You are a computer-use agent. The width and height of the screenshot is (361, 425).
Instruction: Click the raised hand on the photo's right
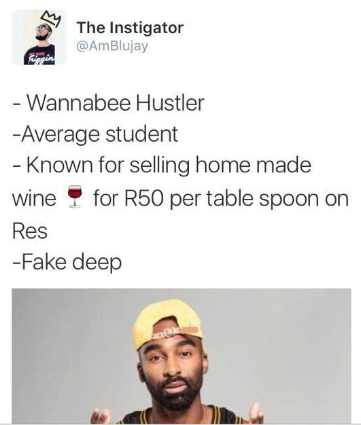click(x=254, y=413)
